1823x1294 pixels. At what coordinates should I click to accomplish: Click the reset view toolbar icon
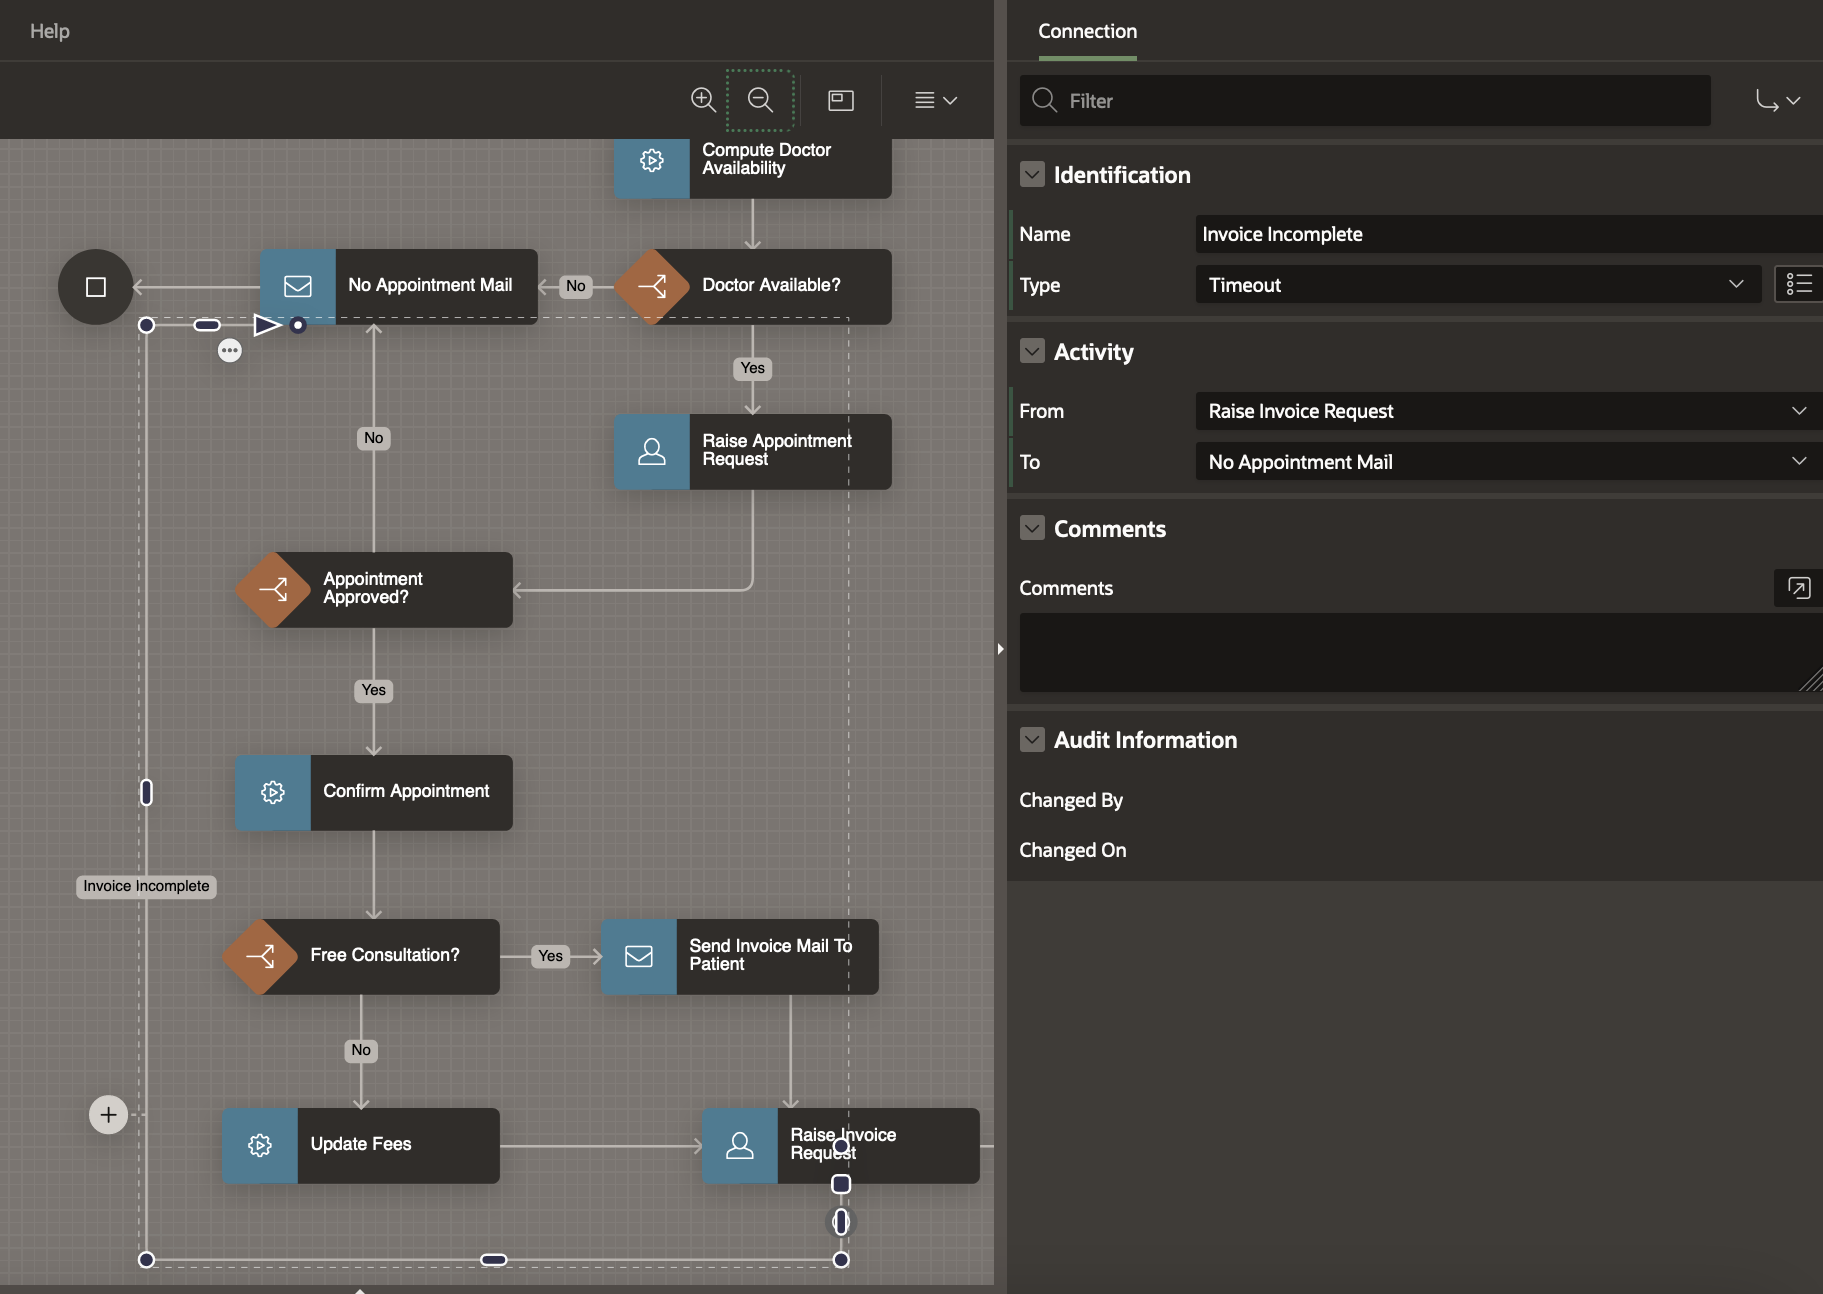pos(841,100)
